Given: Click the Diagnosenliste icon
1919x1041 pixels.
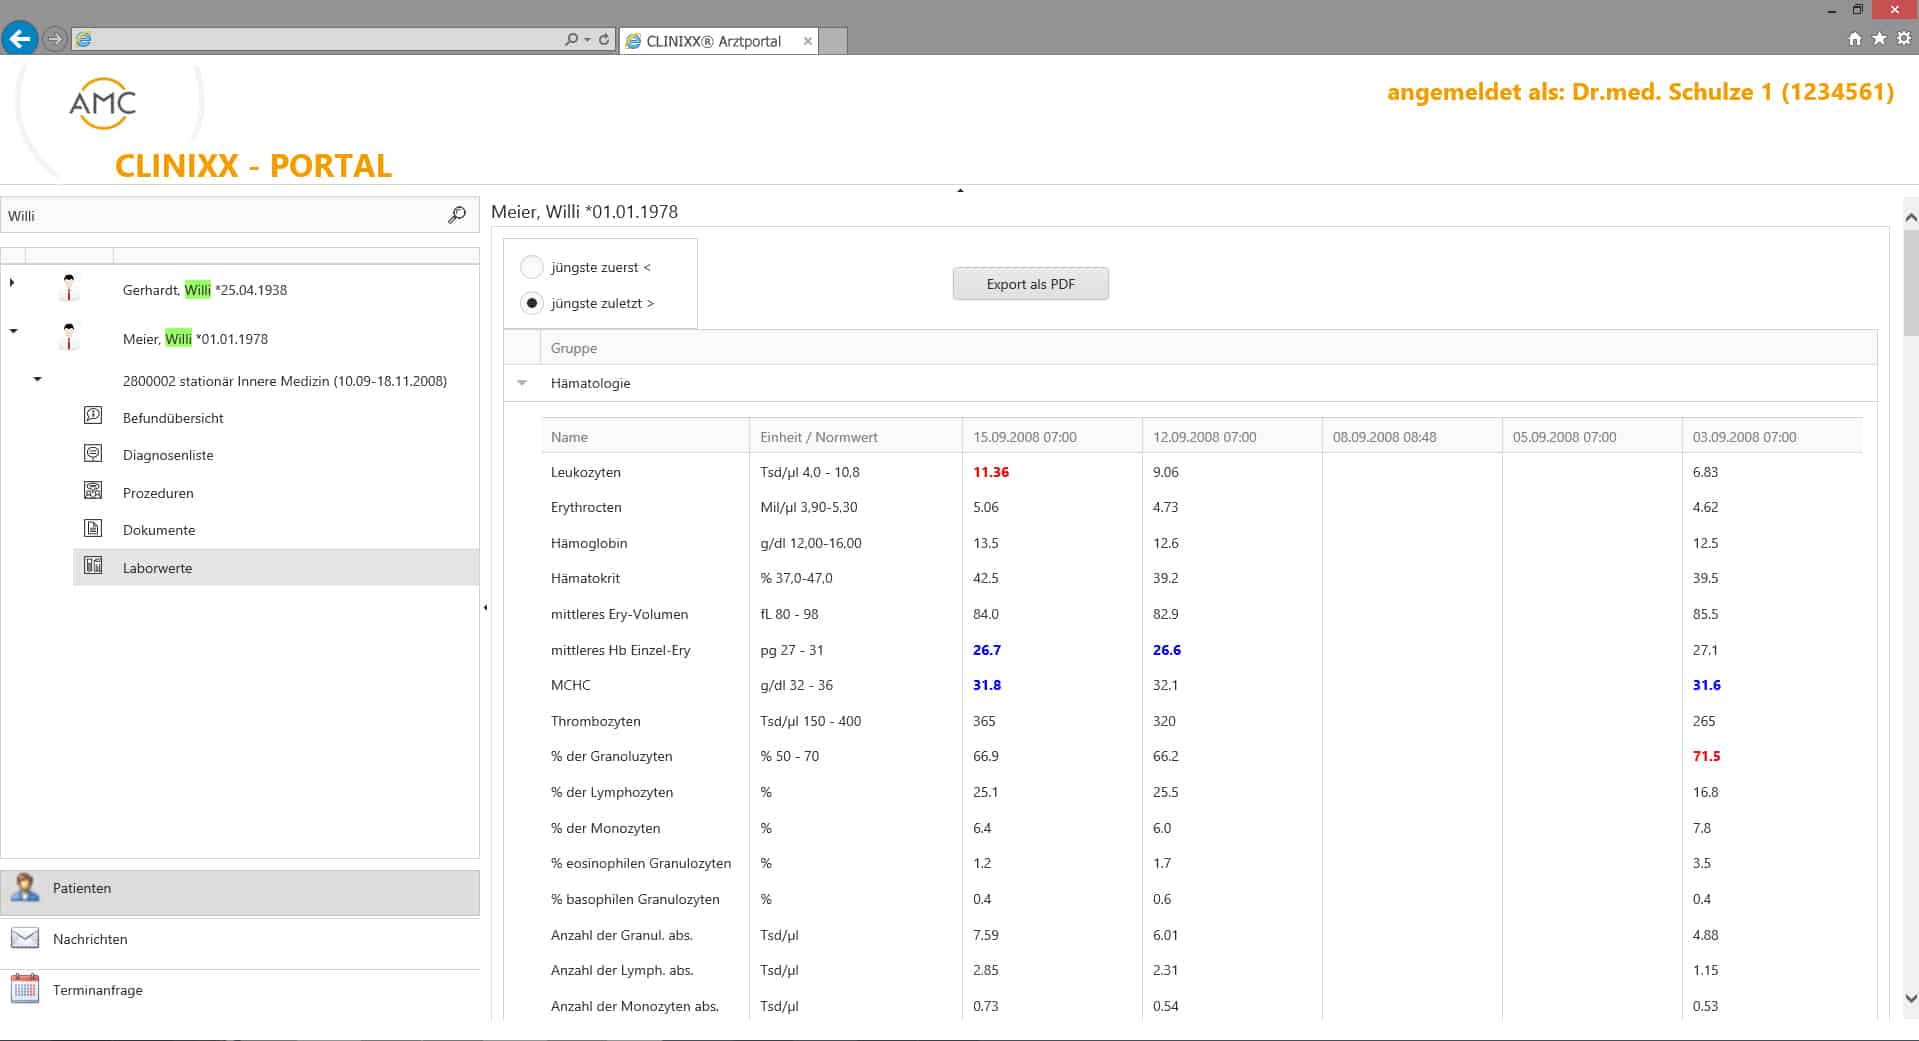Looking at the screenshot, I should tap(93, 454).
